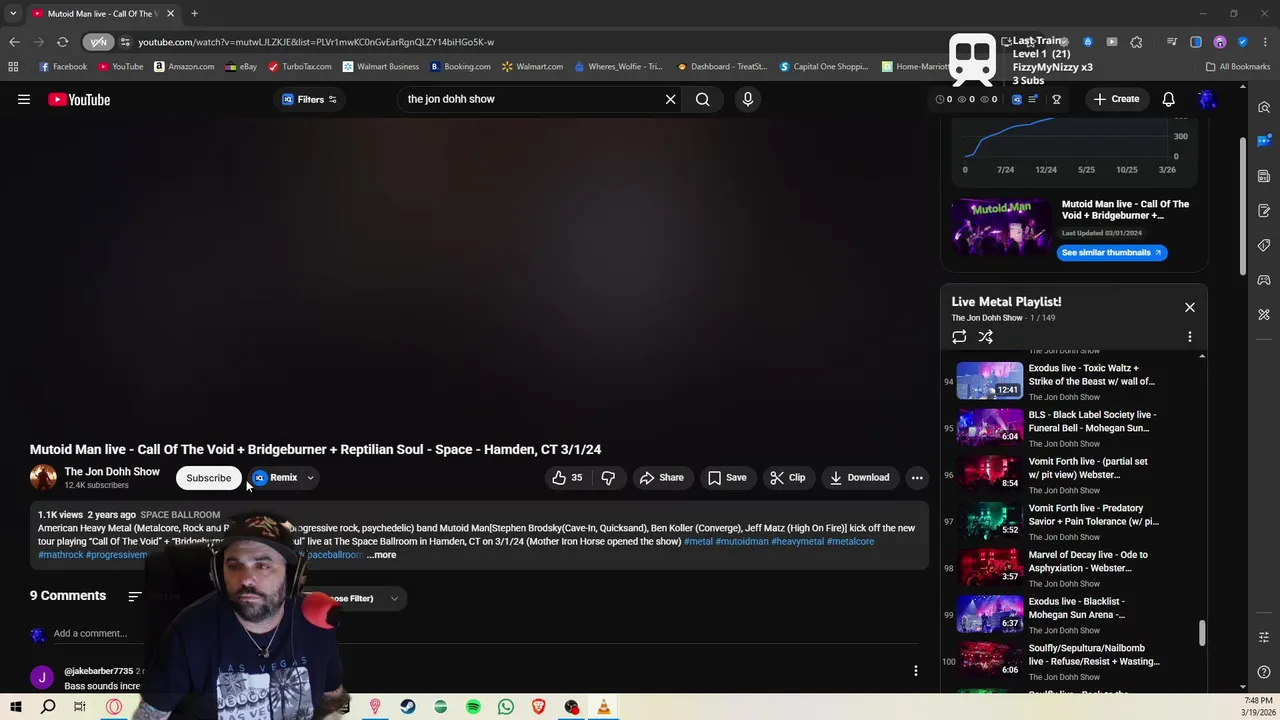Save the video to a playlist
This screenshot has width=1280, height=720.
click(x=727, y=477)
